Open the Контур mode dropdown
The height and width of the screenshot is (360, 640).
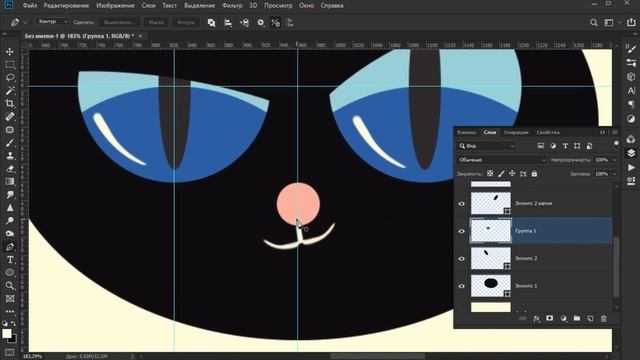[53, 22]
